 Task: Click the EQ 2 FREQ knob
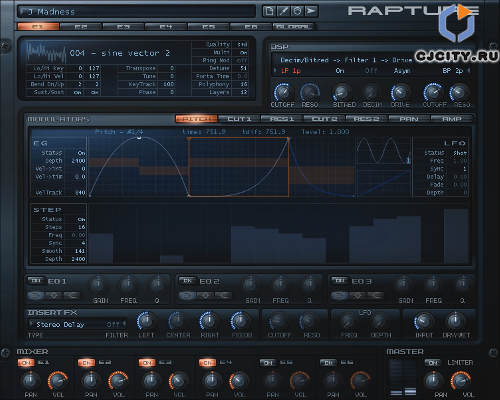click(x=279, y=284)
